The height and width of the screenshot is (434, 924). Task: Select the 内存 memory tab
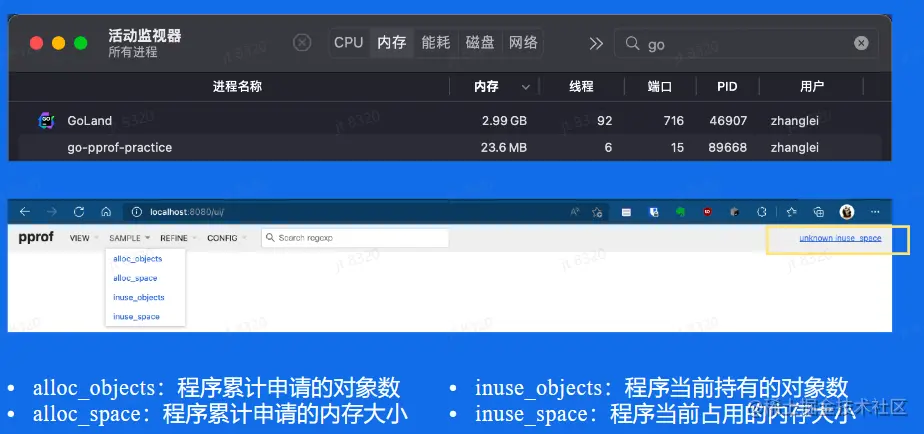392,43
